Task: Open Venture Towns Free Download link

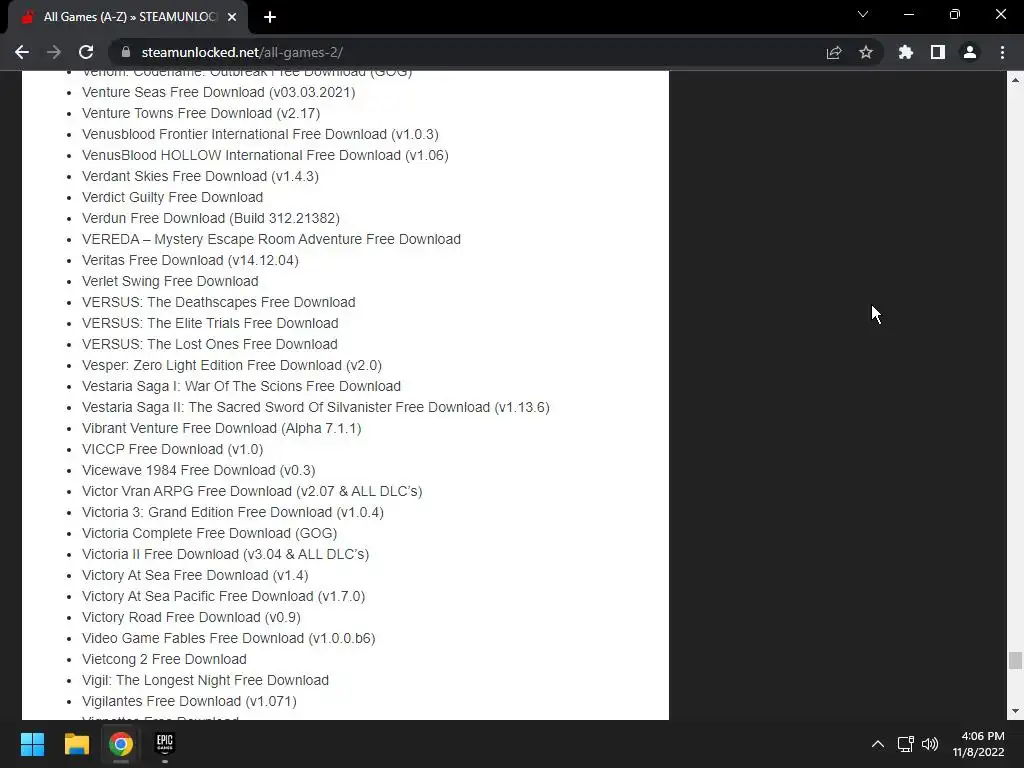Action: coord(200,113)
